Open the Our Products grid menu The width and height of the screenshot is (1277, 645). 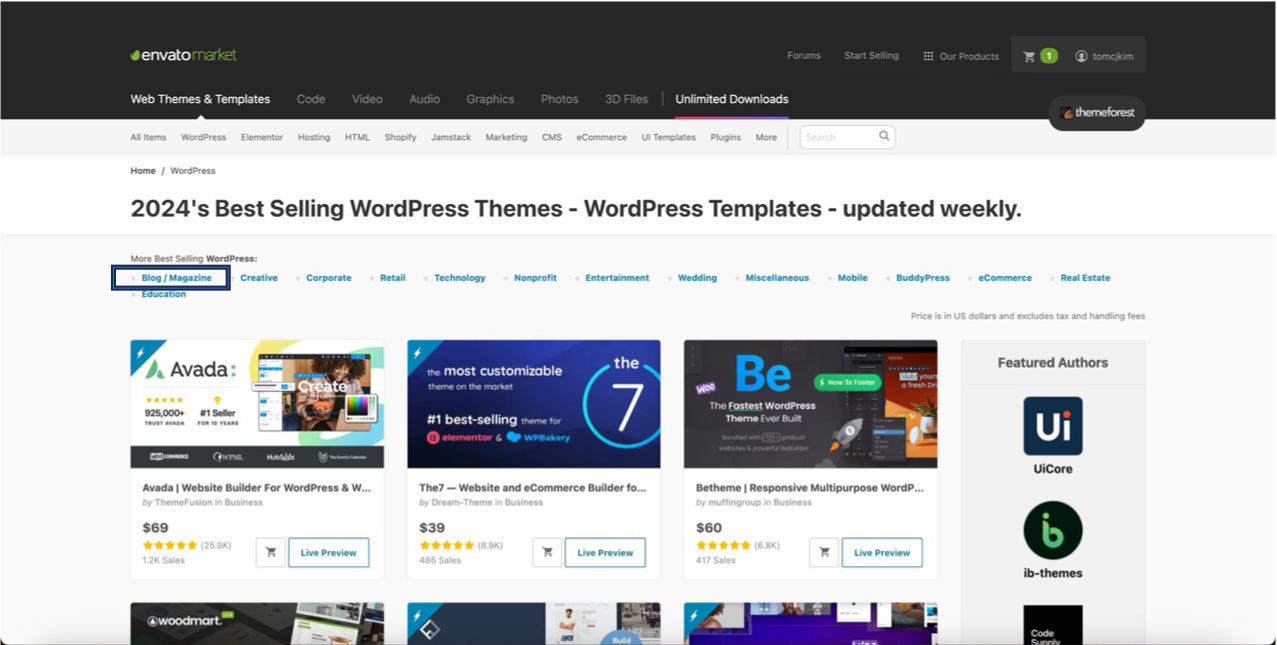pos(960,56)
